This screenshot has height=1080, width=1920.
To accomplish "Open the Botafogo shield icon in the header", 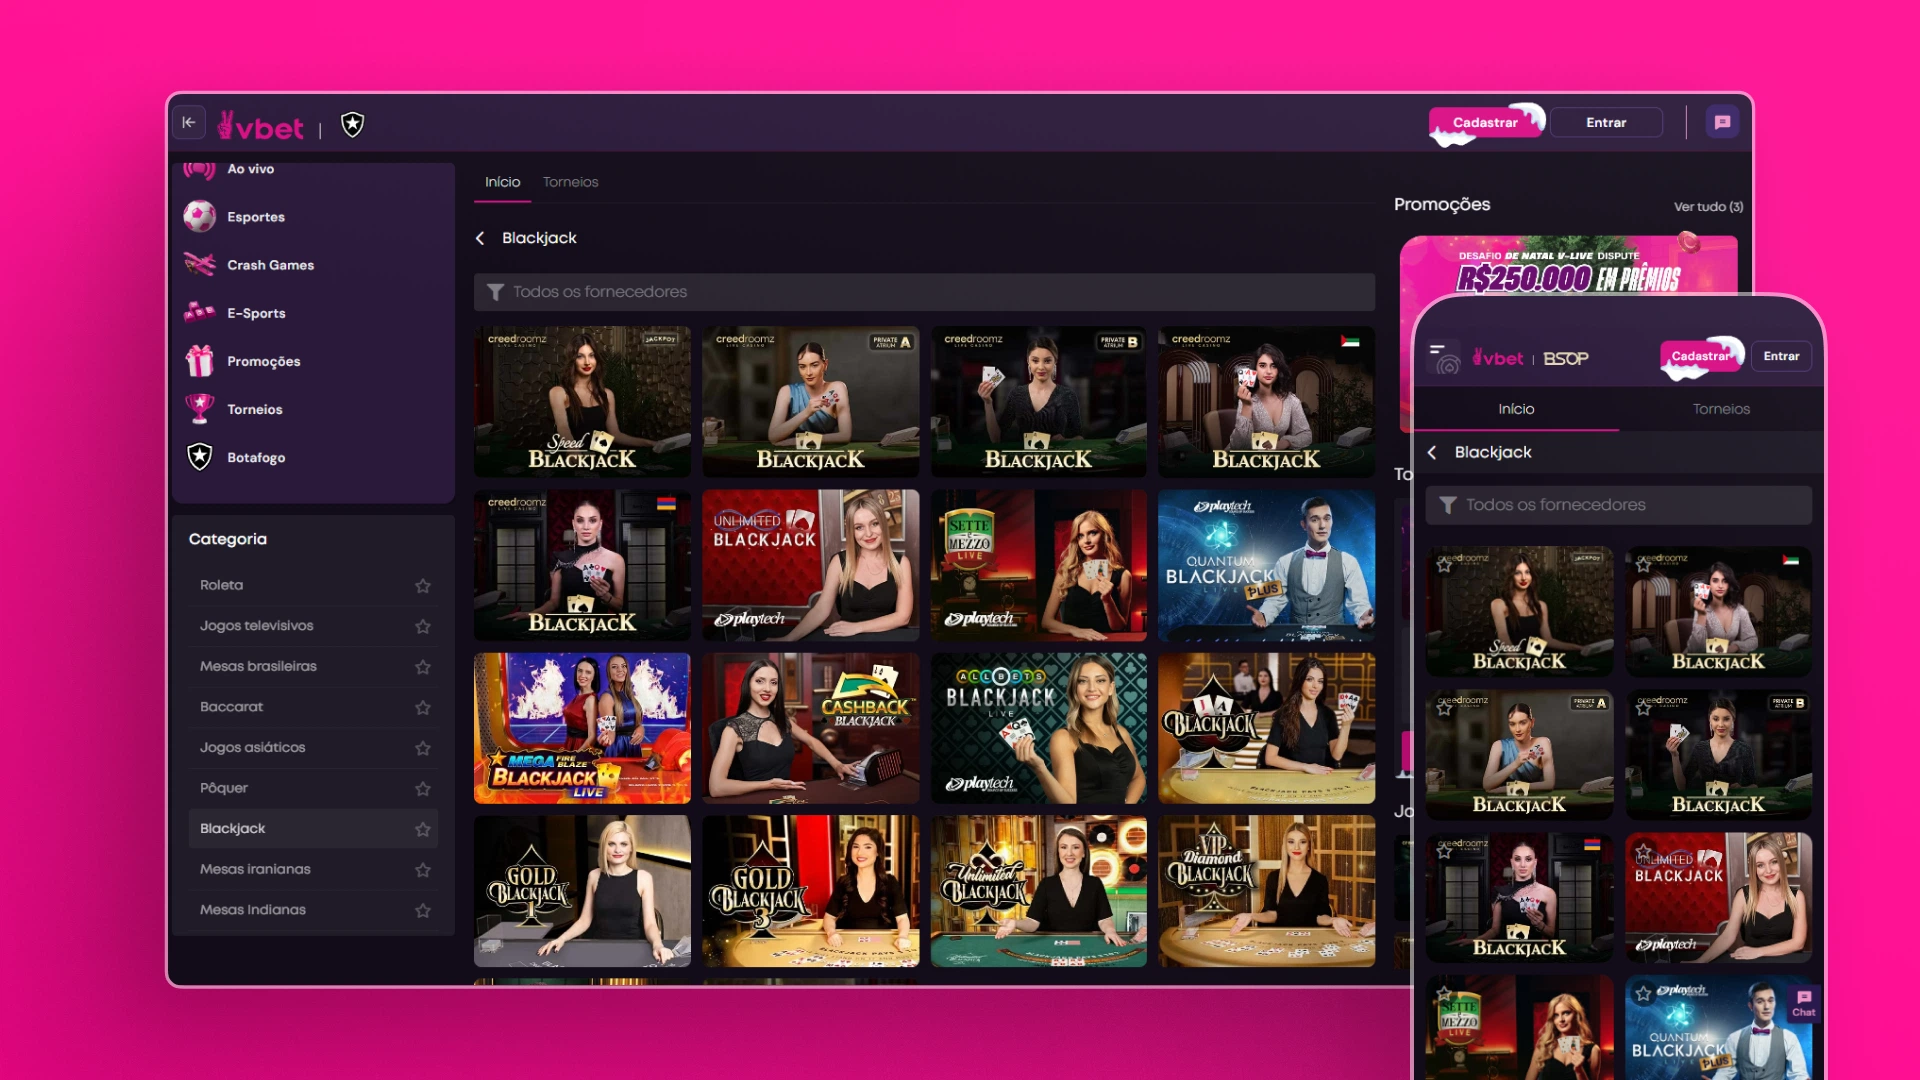I will tap(352, 124).
